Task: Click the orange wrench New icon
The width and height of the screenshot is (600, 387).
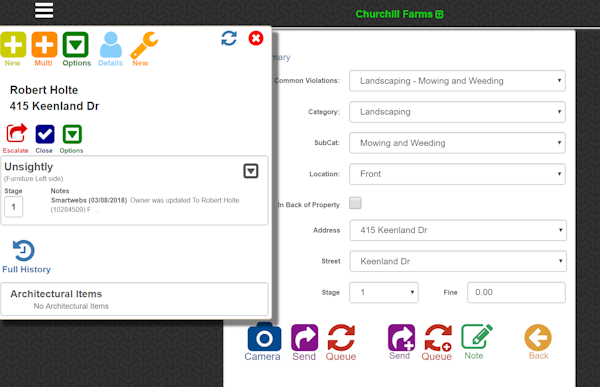Action: [x=144, y=45]
